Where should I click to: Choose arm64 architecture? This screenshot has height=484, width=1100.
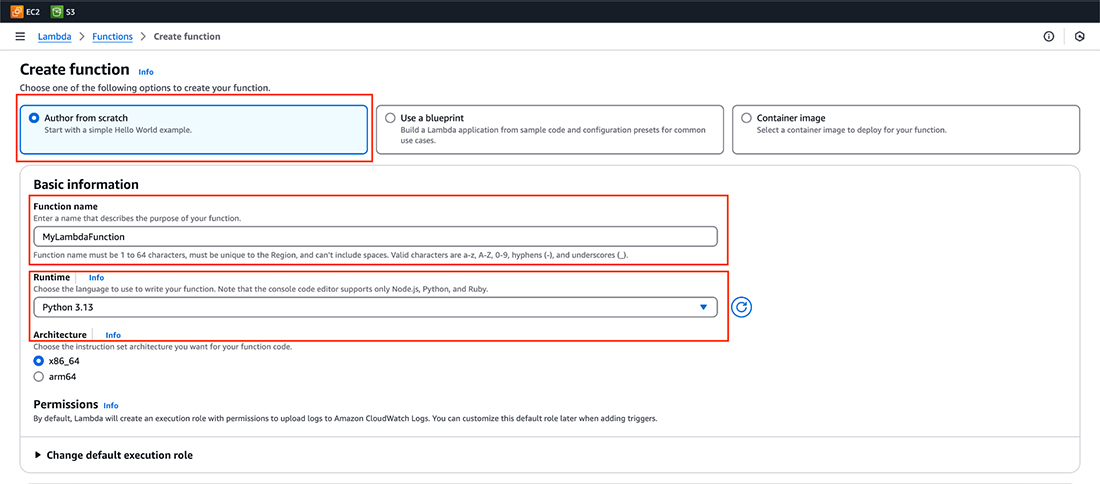coord(39,377)
